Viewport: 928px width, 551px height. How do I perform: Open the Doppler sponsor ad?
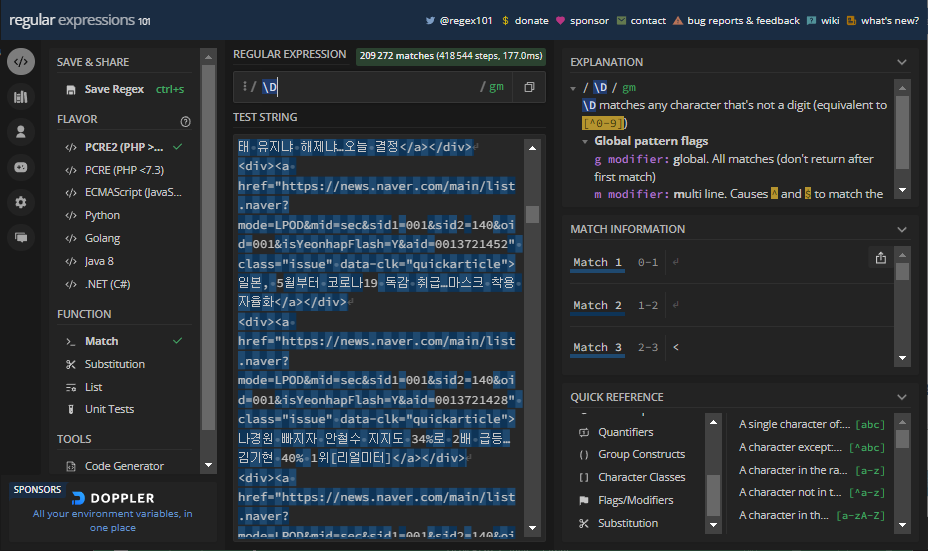[112, 512]
